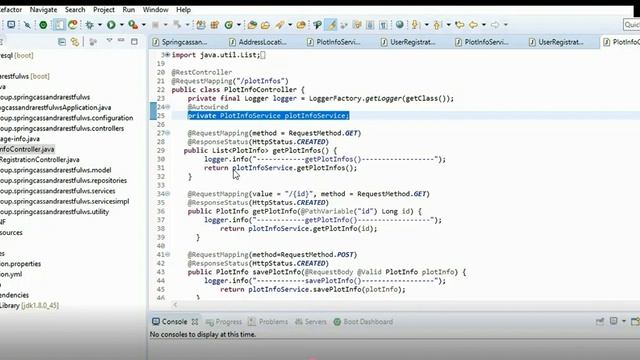
Task: Open the Run menu
Action: (x=129, y=9)
